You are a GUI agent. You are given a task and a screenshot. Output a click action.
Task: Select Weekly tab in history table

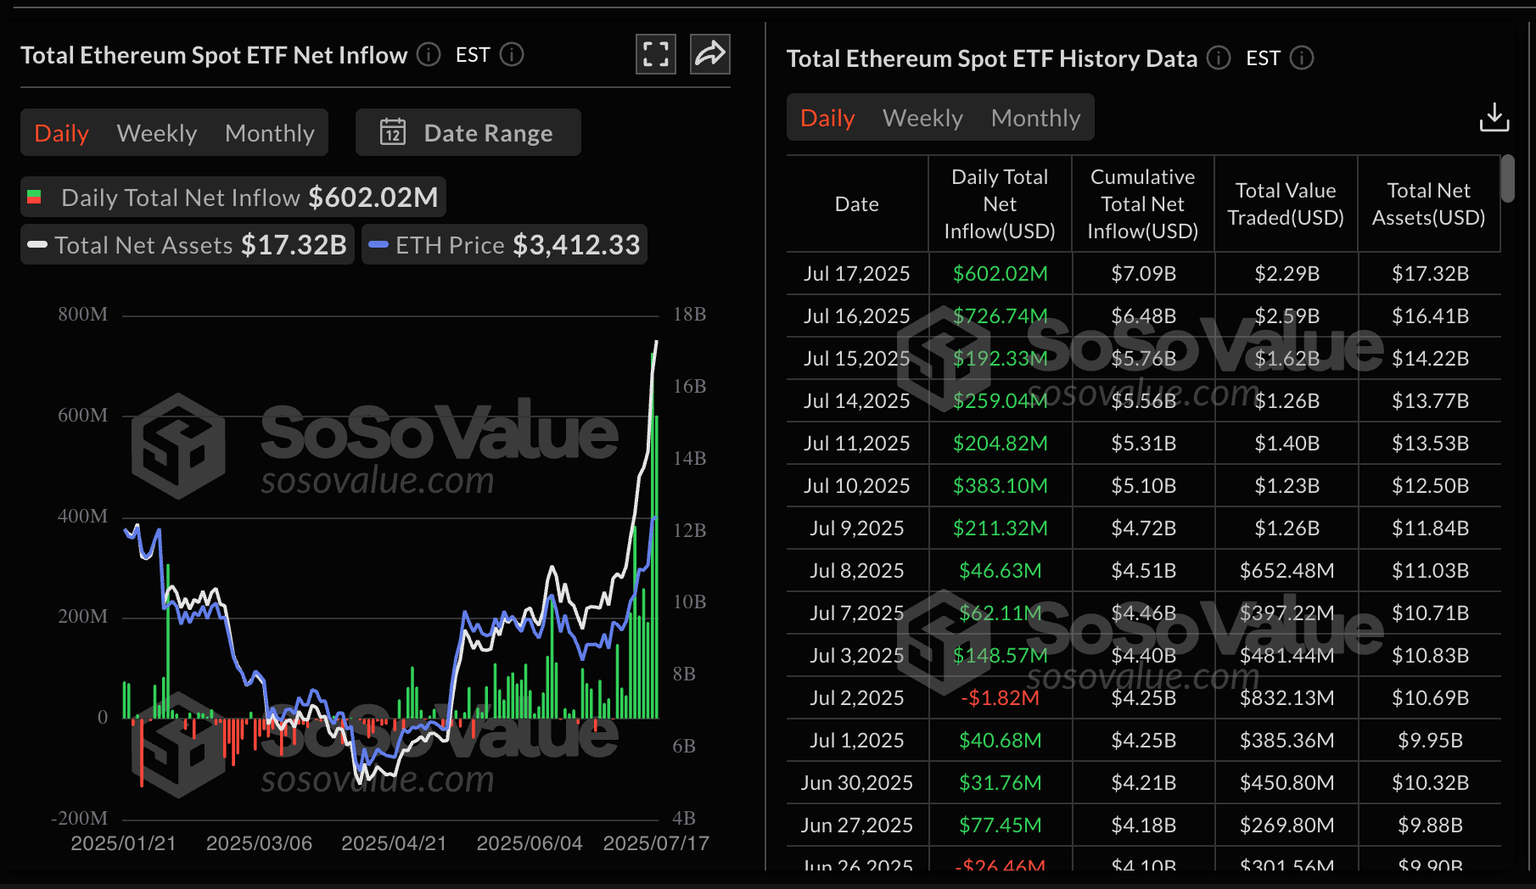(922, 118)
